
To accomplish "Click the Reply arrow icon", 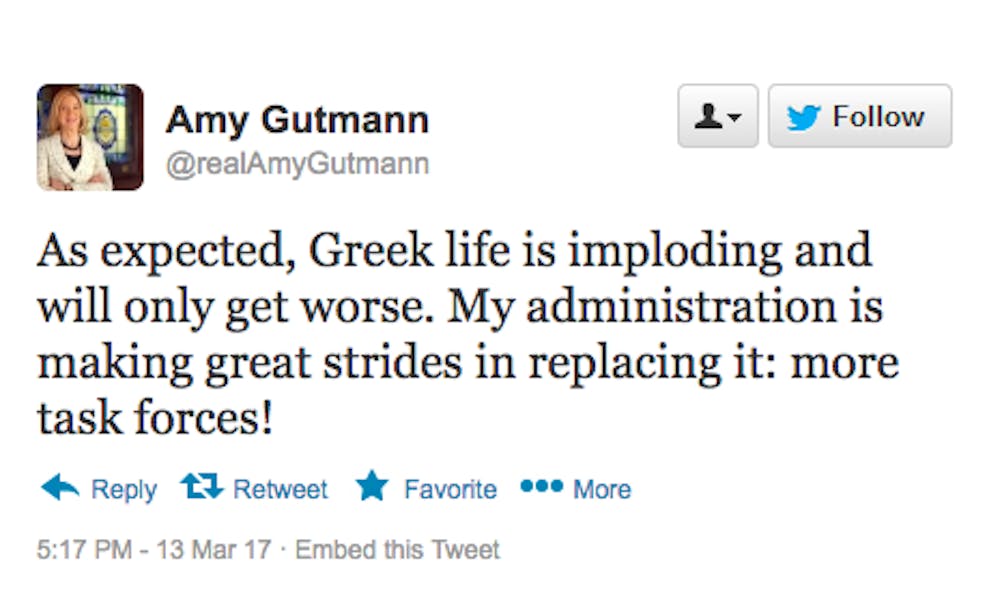I will click(60, 488).
